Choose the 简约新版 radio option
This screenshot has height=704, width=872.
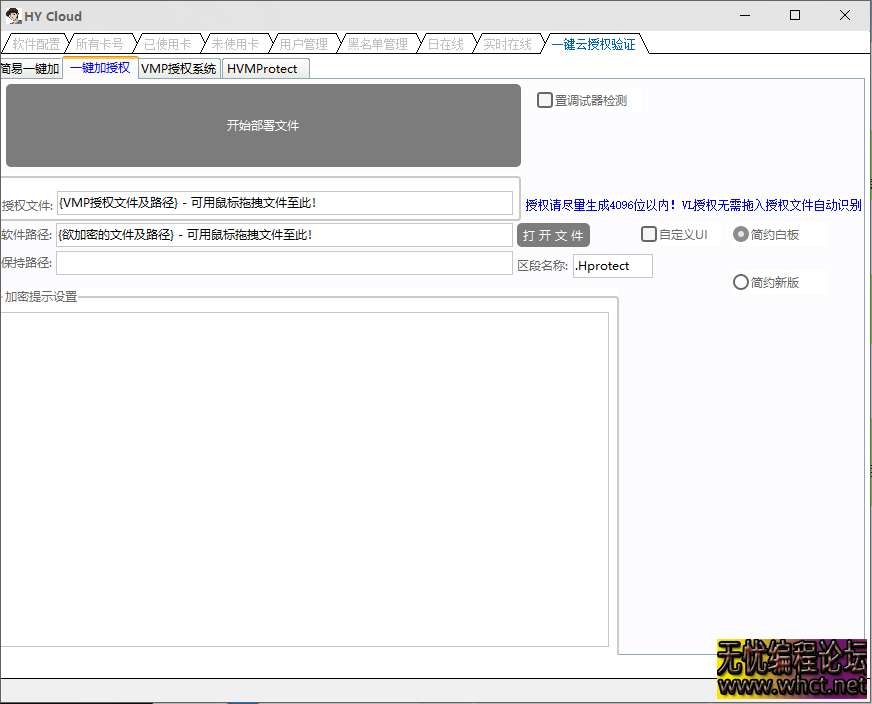[x=741, y=282]
